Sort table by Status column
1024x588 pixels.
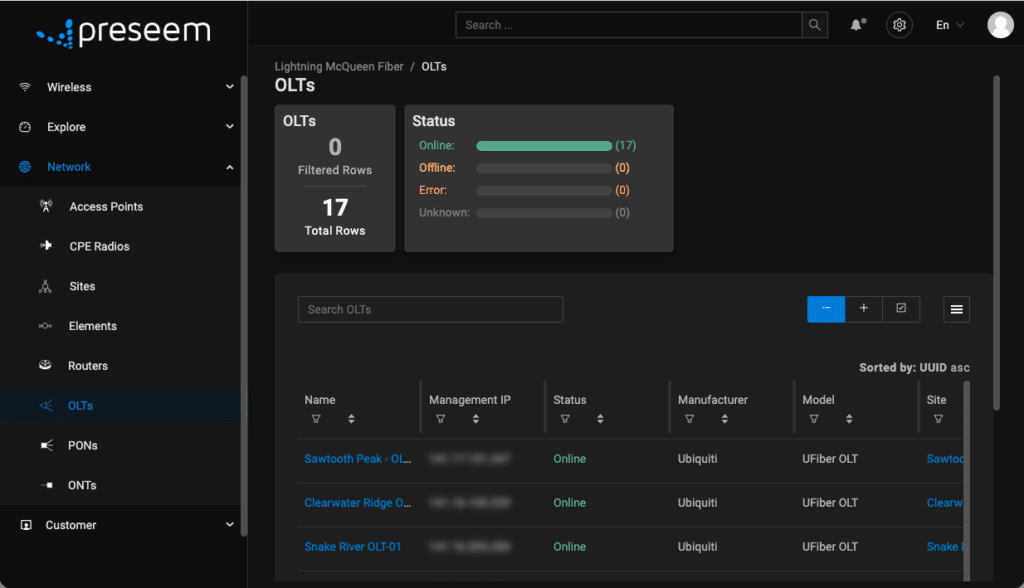point(600,419)
